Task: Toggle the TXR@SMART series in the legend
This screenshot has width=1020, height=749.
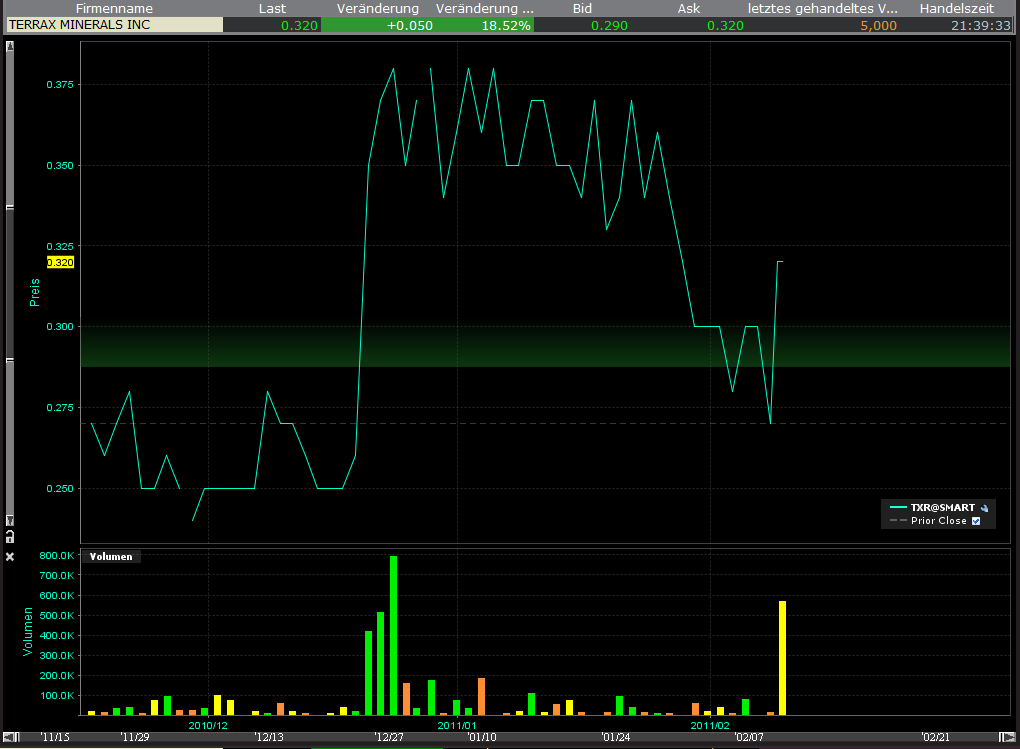Action: pyautogui.click(x=941, y=507)
